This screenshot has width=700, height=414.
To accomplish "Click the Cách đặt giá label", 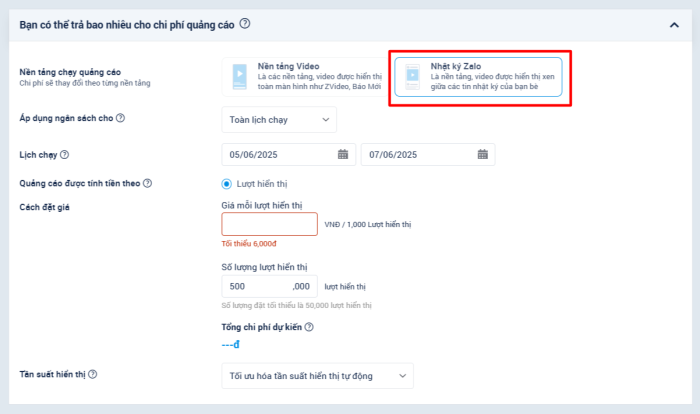I will (x=44, y=207).
